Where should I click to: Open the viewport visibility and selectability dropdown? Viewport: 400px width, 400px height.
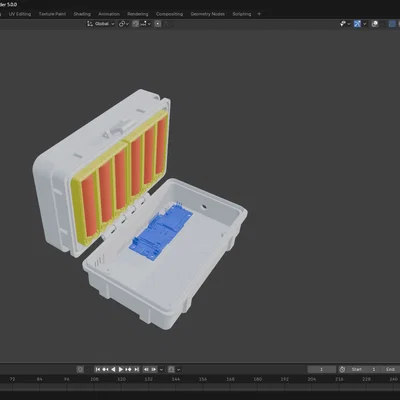345,24
